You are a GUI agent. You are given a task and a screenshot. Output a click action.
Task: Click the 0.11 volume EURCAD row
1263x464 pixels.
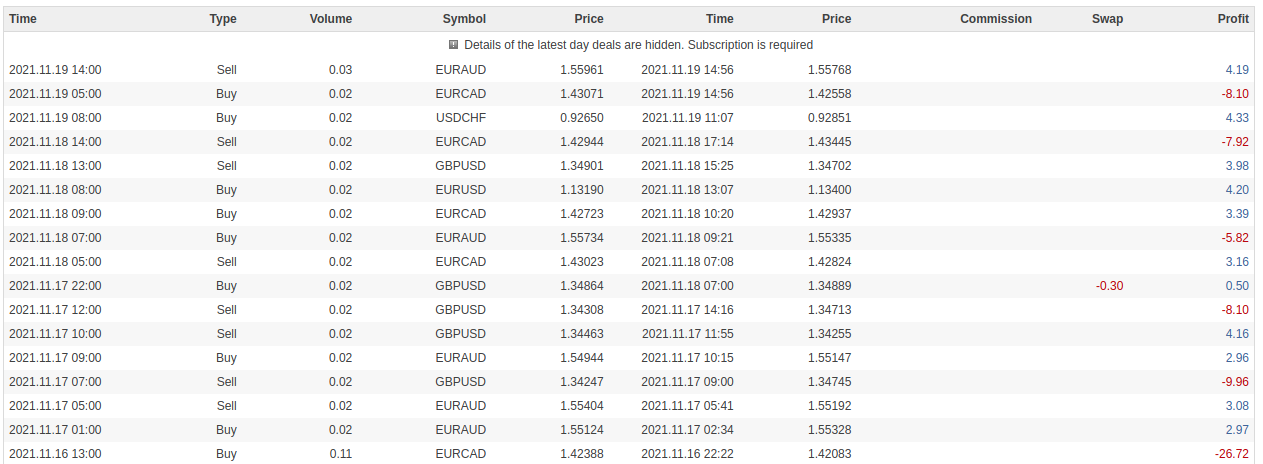pyautogui.click(x=631, y=454)
